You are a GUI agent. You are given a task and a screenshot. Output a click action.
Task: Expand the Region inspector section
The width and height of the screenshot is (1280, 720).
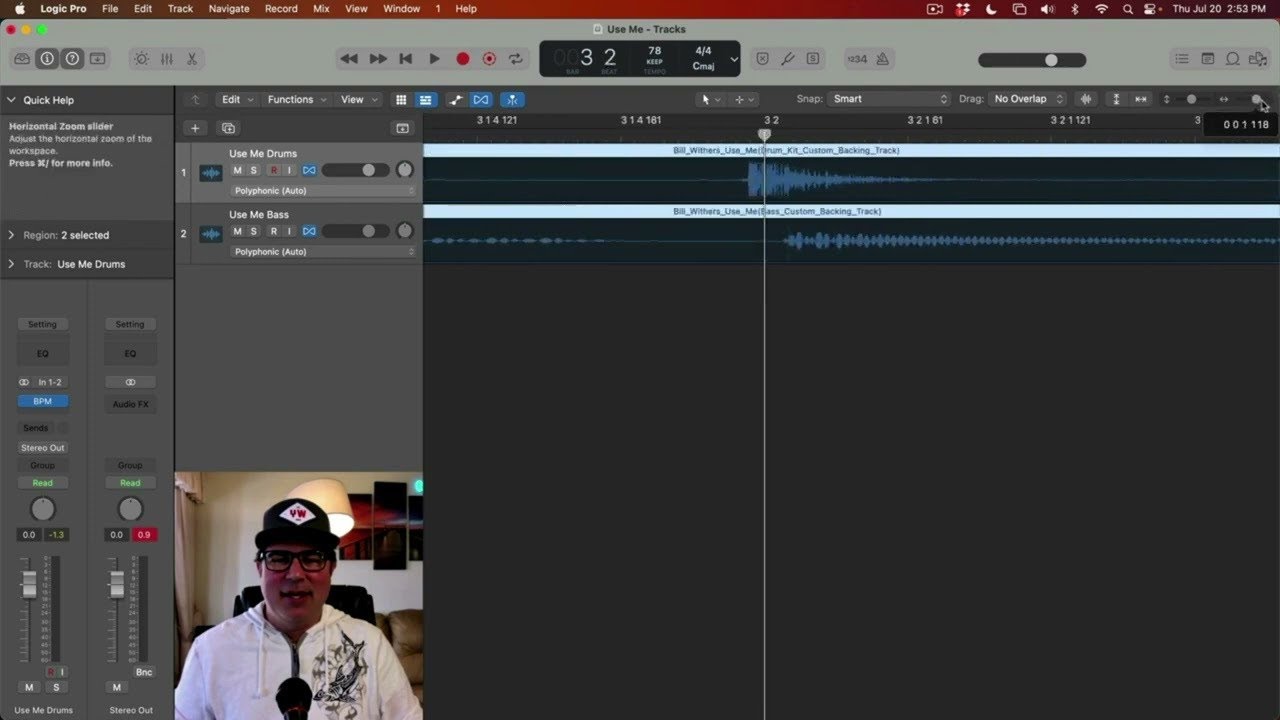11,235
